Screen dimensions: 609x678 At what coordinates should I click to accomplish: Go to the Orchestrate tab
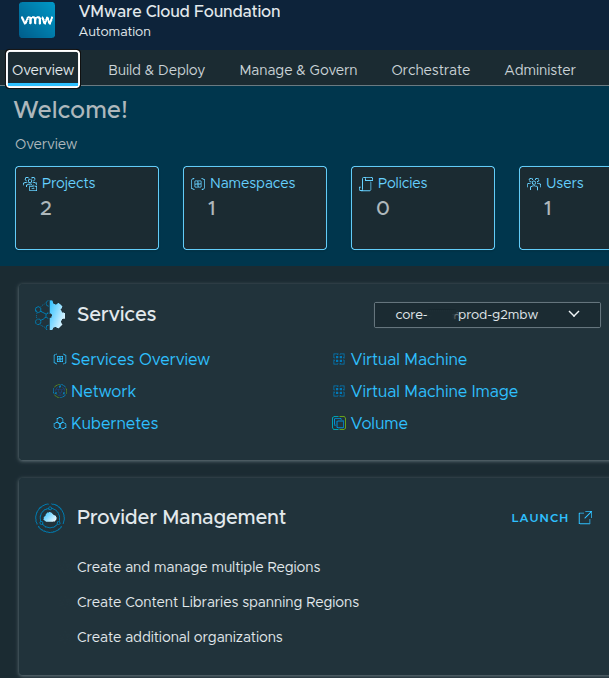point(431,70)
